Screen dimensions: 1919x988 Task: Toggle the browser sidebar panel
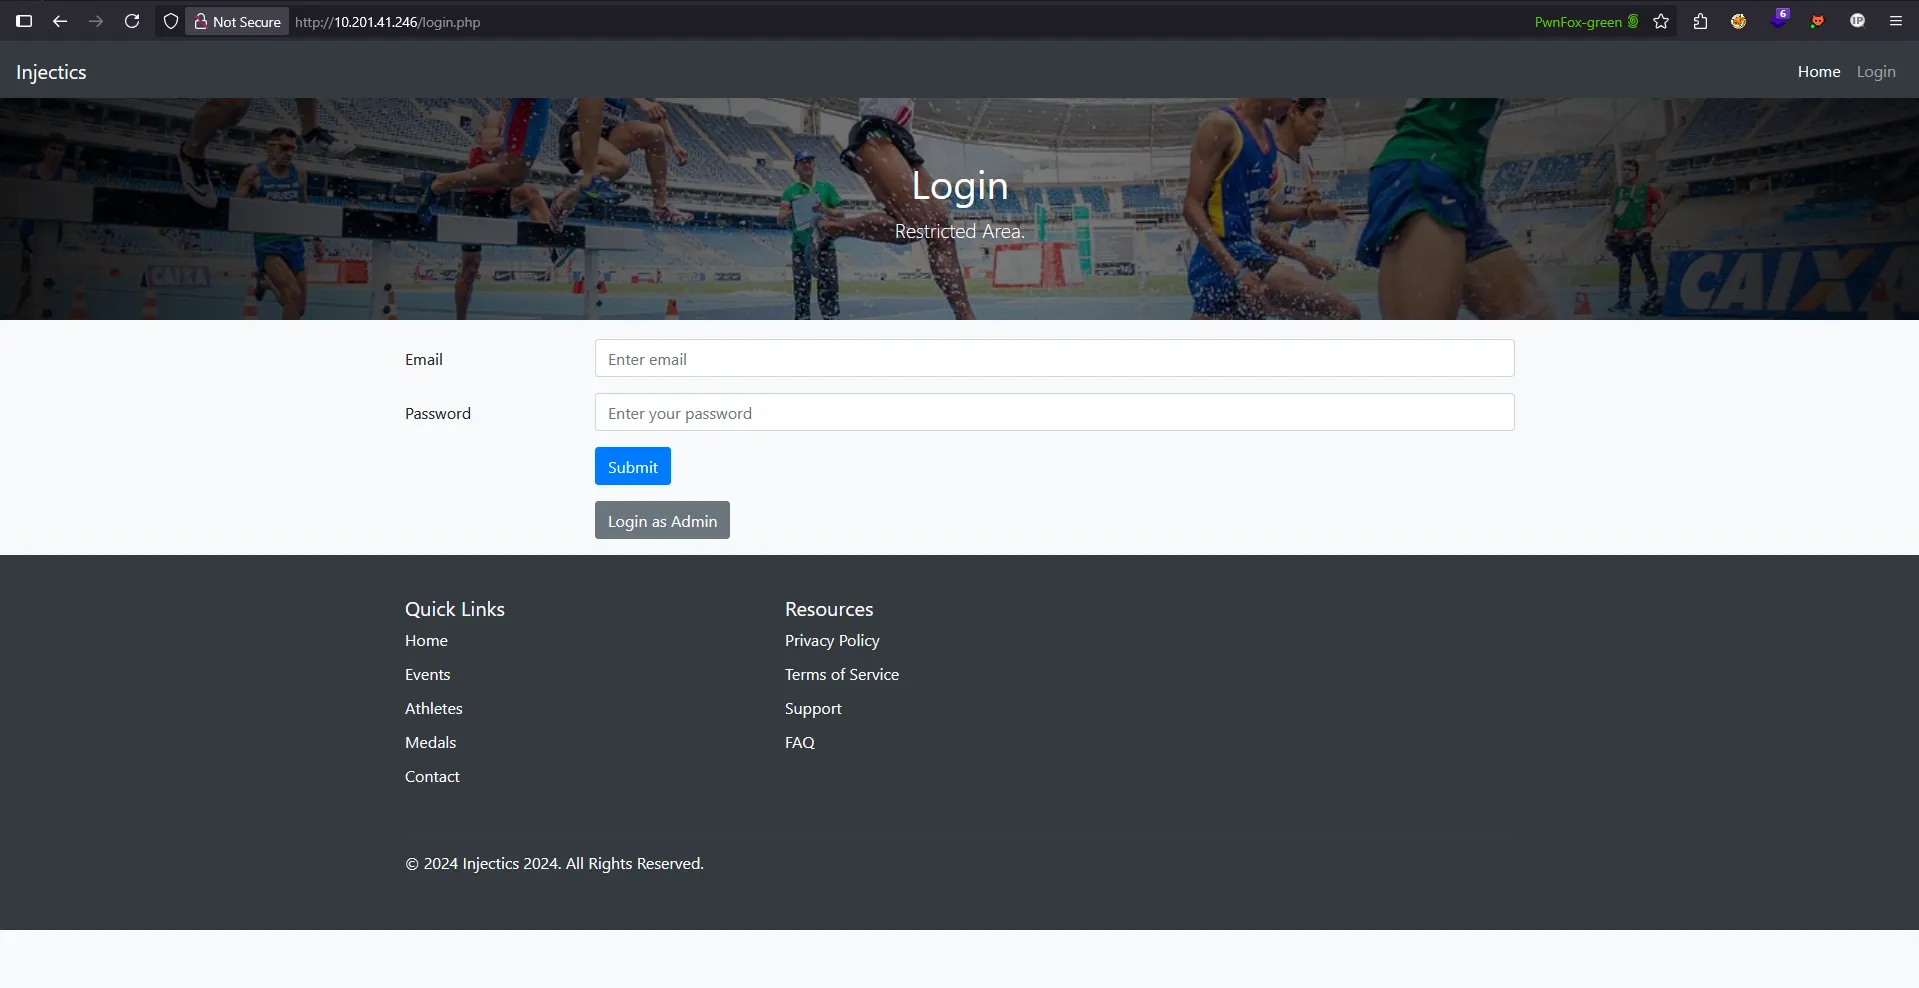tap(24, 21)
